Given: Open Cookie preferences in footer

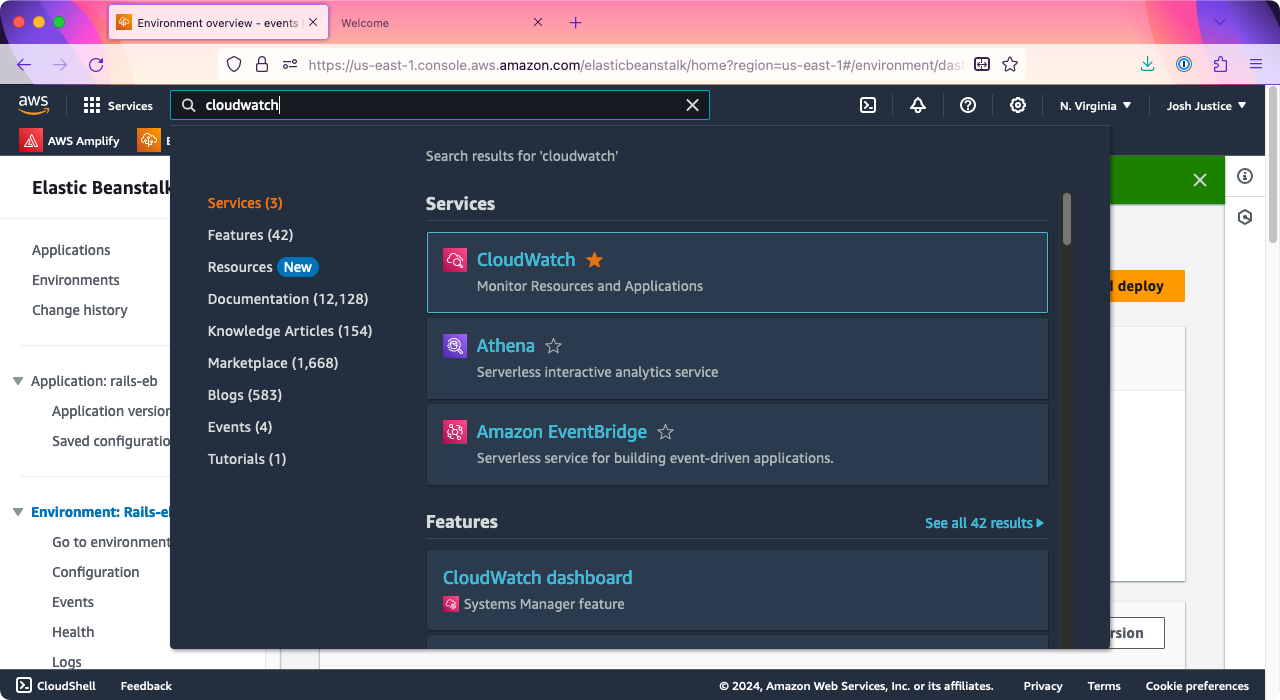Looking at the screenshot, I should 1197,686.
